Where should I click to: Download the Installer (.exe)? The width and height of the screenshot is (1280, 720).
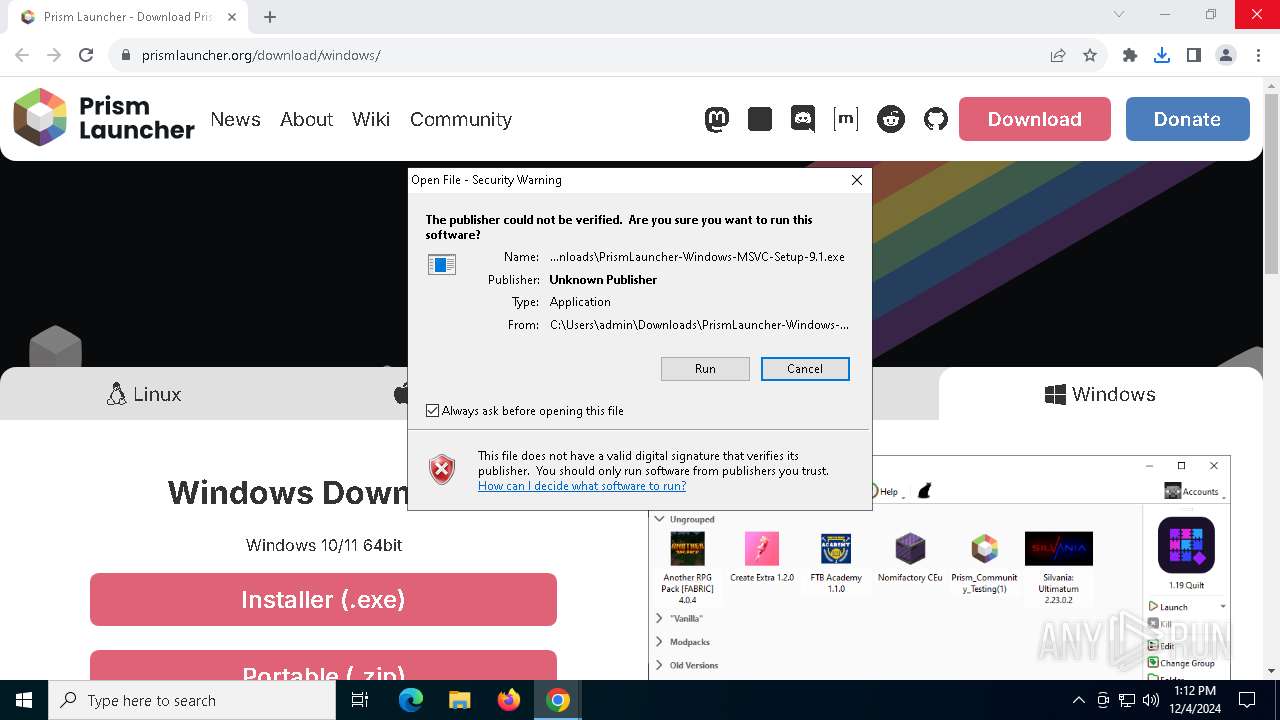pyautogui.click(x=323, y=599)
